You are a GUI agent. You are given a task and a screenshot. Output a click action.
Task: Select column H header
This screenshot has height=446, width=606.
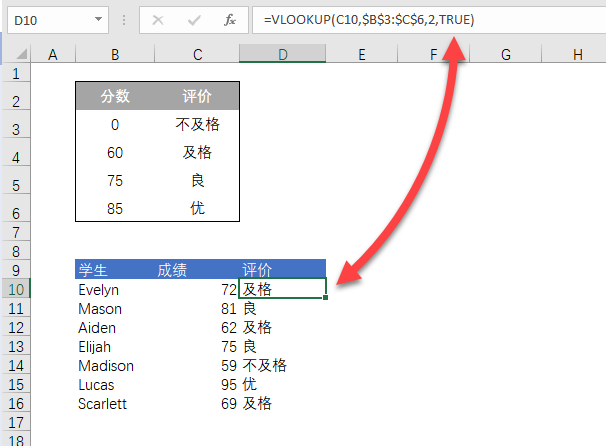578,55
